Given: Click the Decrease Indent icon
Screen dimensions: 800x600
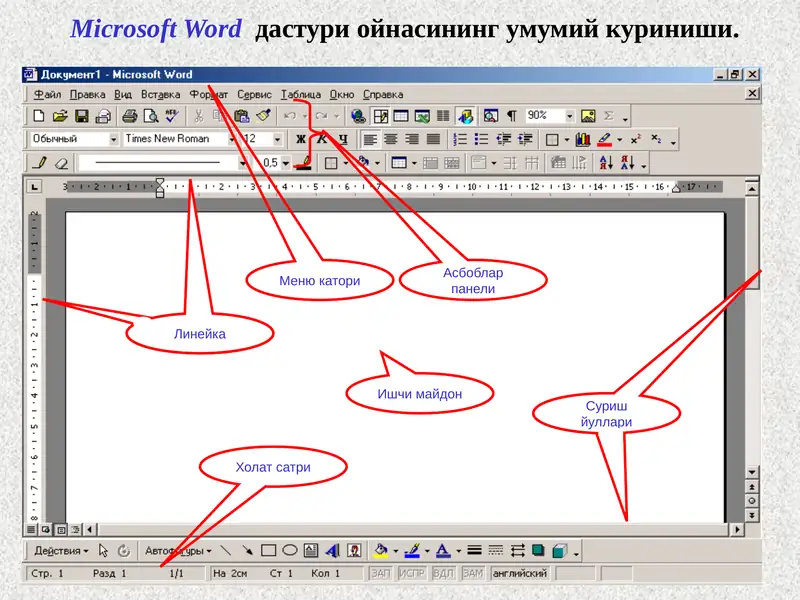Looking at the screenshot, I should (504, 139).
